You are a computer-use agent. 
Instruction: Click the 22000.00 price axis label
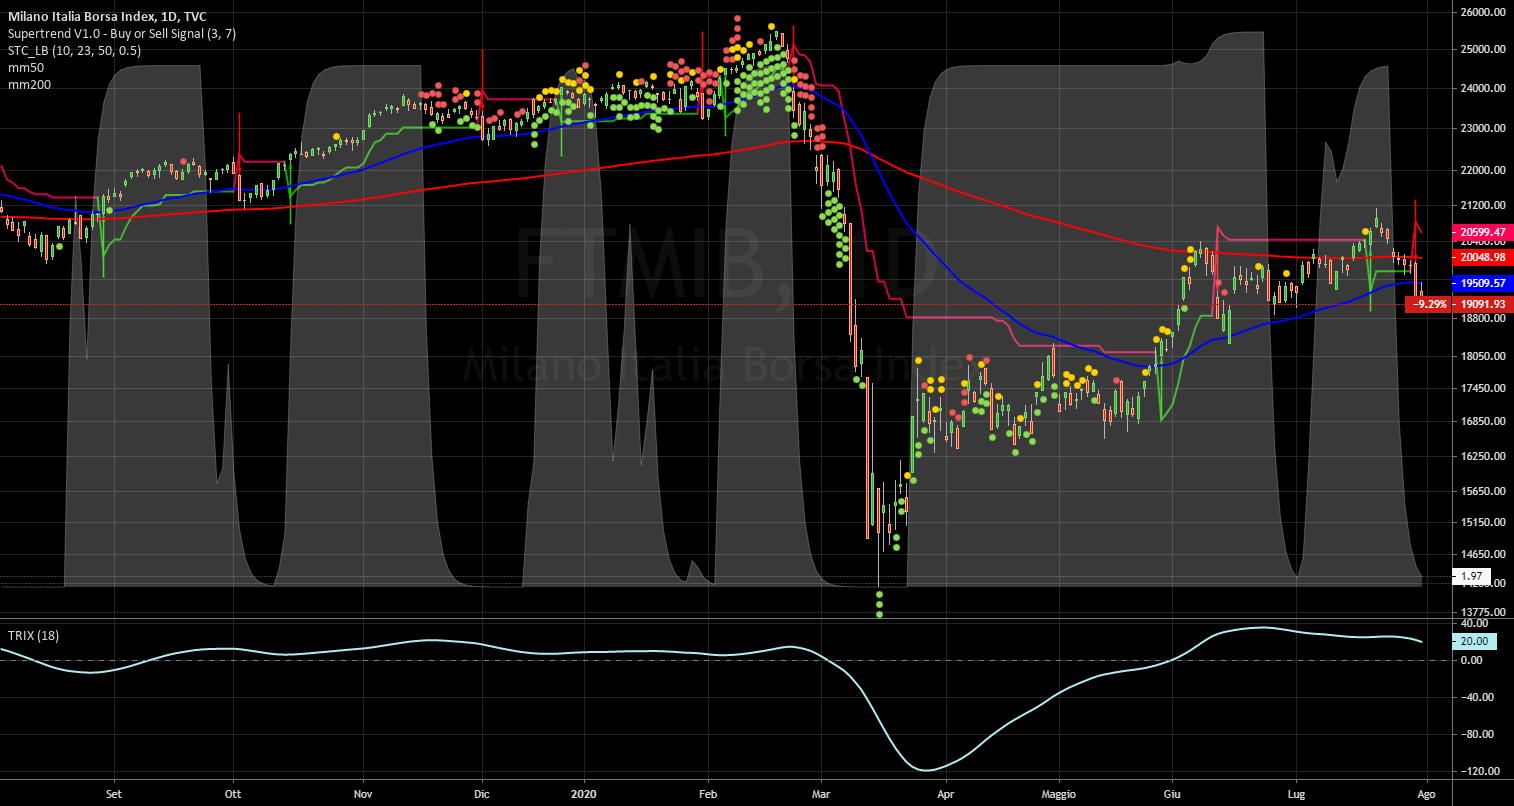(1482, 170)
